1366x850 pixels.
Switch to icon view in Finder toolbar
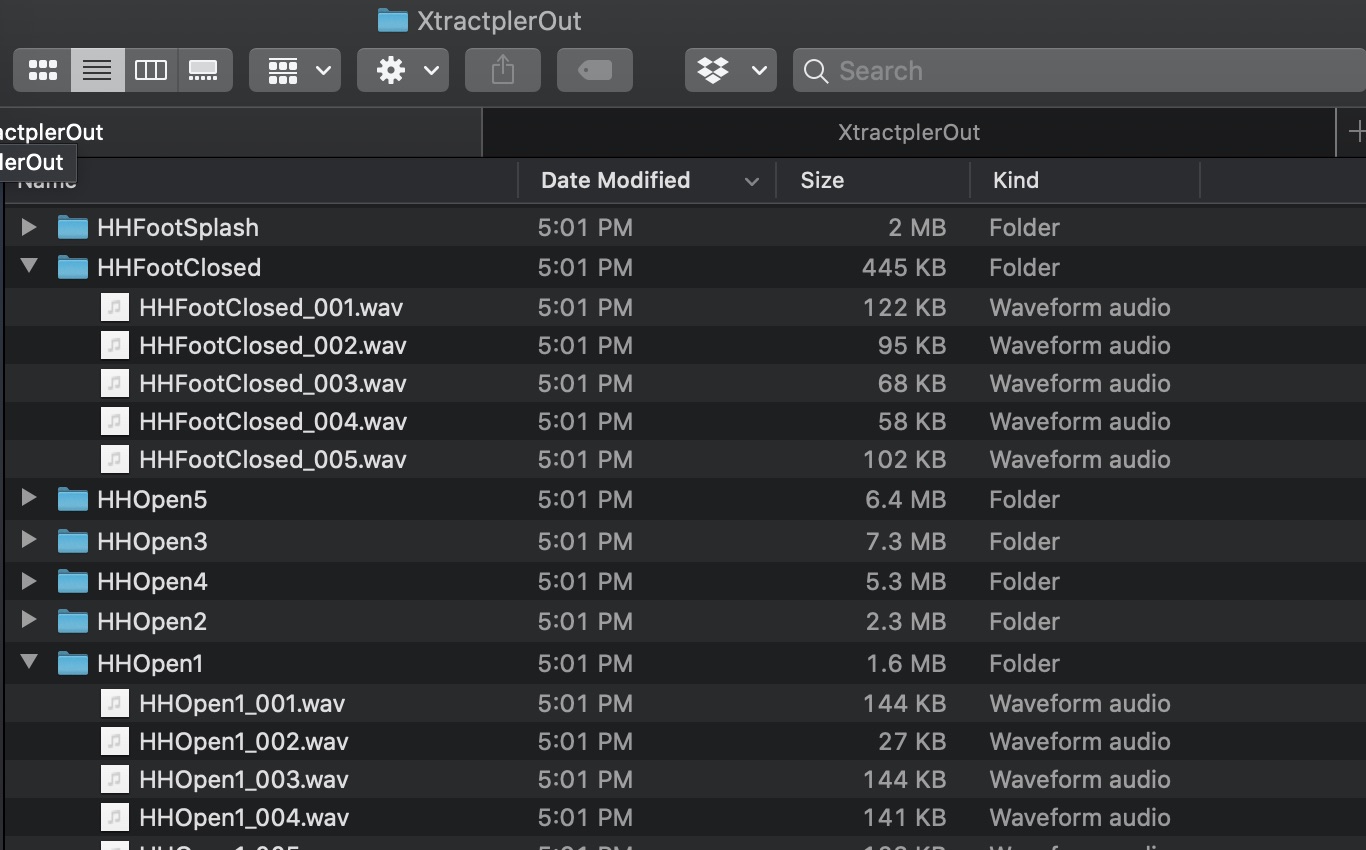(x=42, y=70)
